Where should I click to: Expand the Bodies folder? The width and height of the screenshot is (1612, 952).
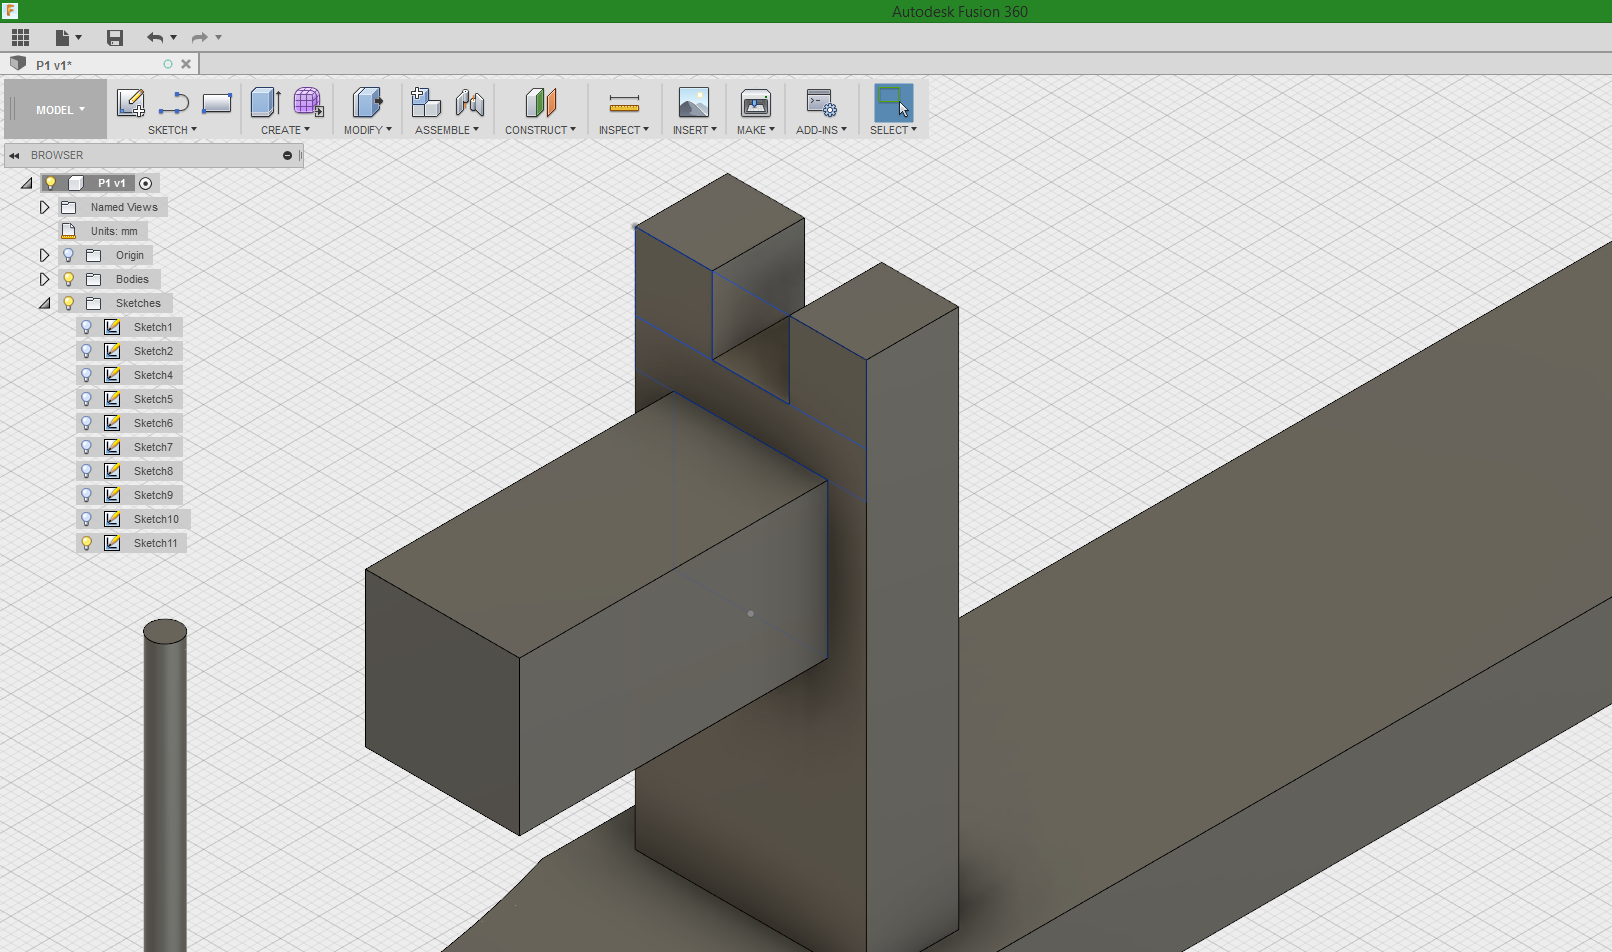[44, 279]
